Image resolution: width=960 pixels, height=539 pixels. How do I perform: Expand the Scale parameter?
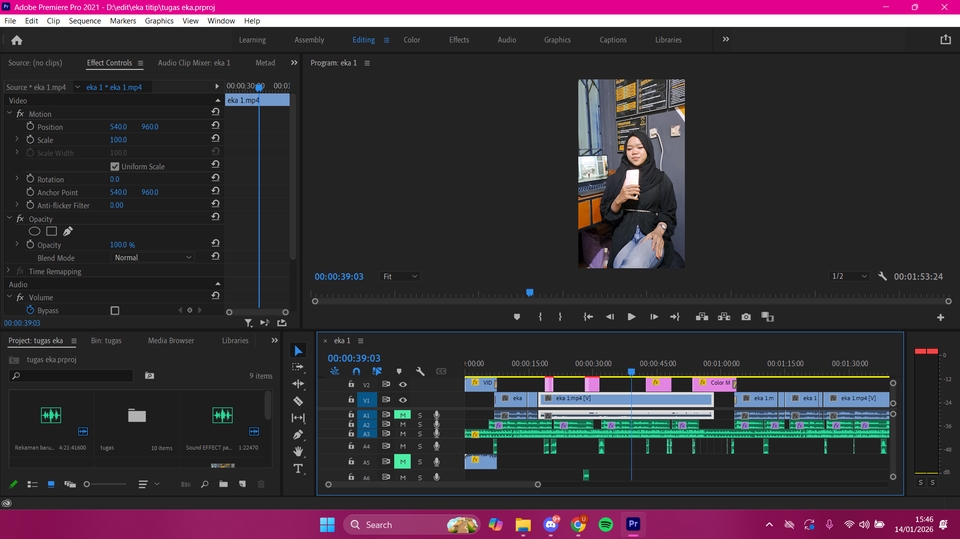coord(17,139)
